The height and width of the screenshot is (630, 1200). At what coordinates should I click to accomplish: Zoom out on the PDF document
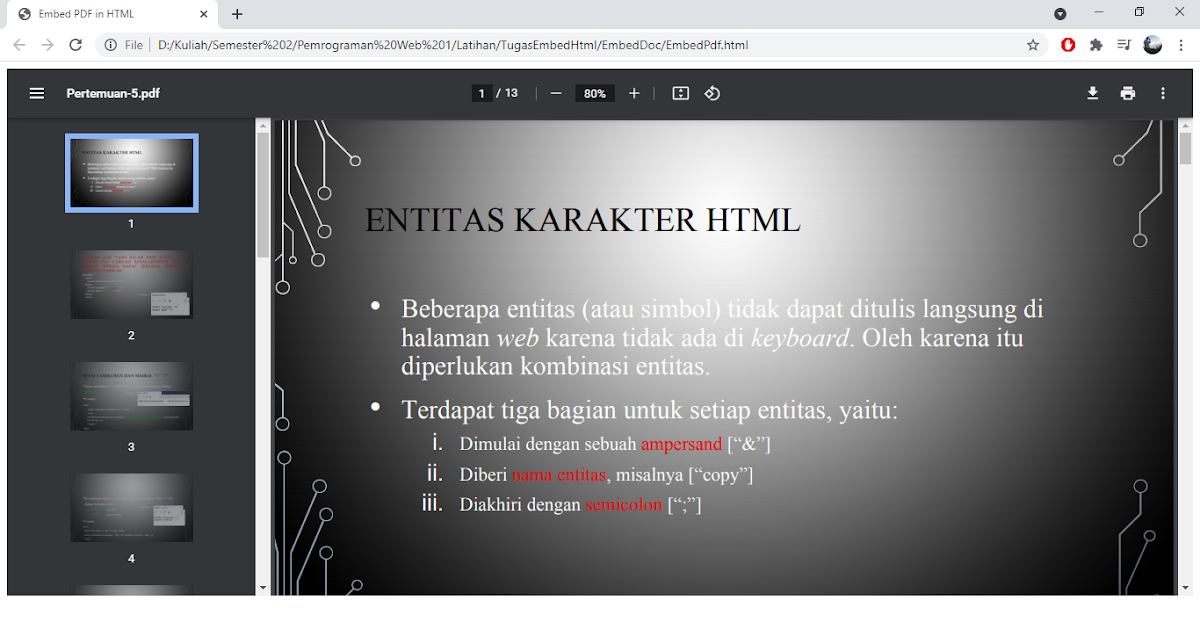pos(556,92)
